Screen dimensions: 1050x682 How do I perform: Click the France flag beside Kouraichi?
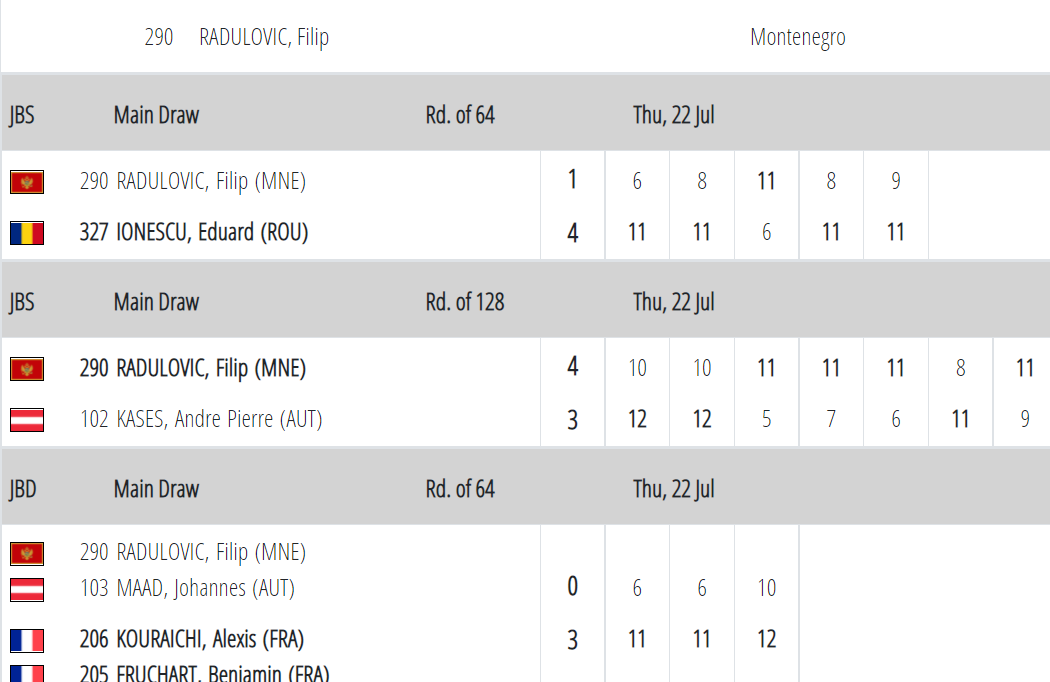(x=27, y=640)
